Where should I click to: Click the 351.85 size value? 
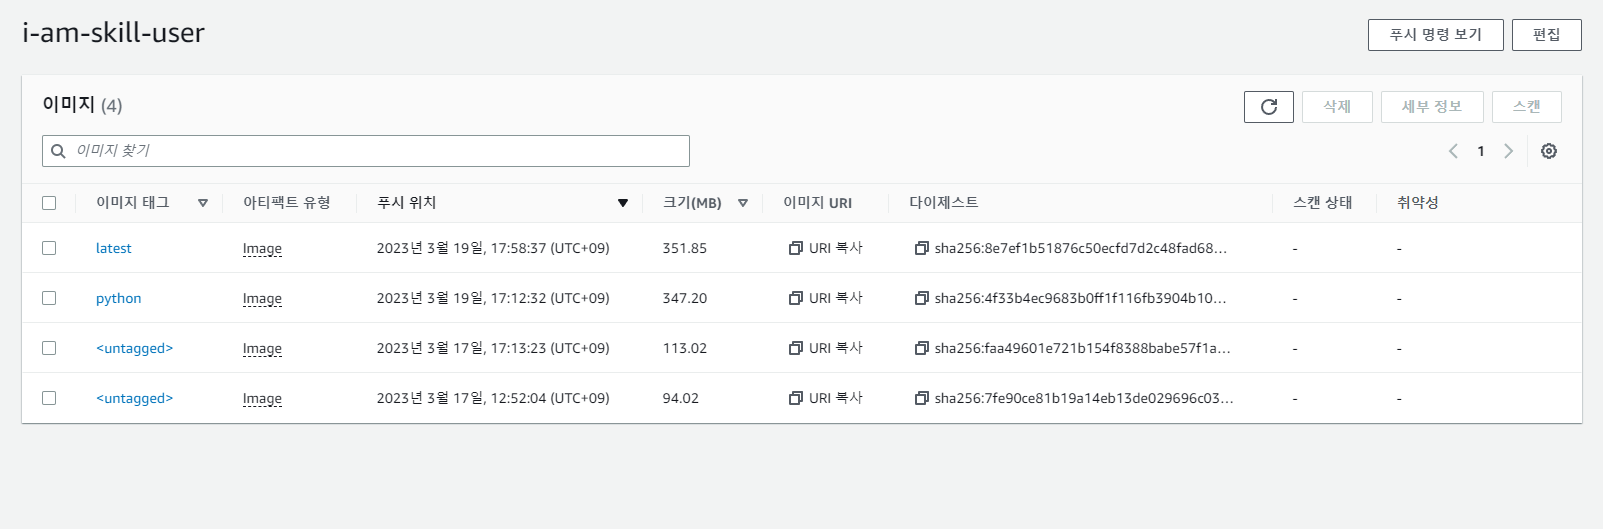click(684, 248)
